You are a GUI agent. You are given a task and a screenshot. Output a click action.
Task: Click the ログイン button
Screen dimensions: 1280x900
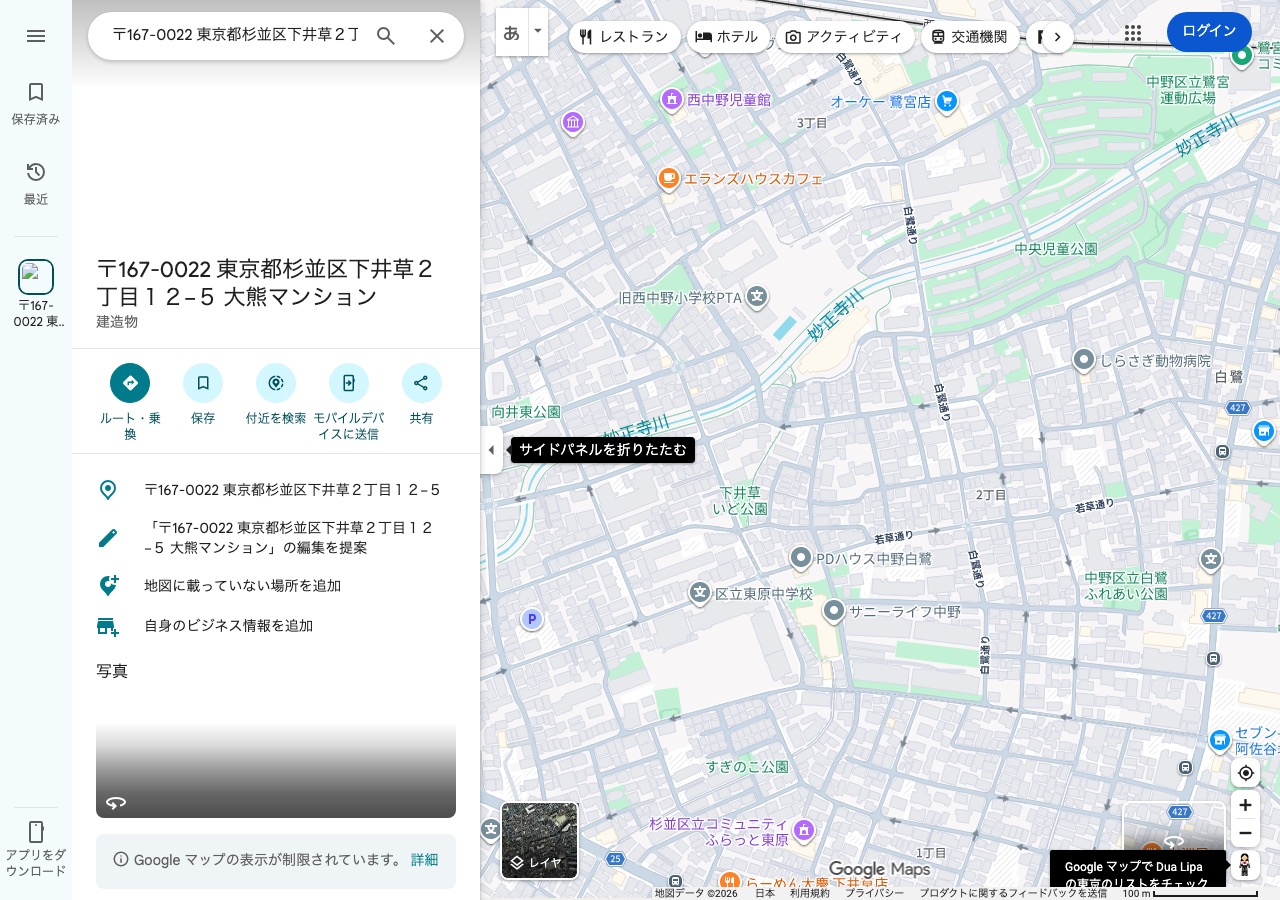coord(1209,32)
